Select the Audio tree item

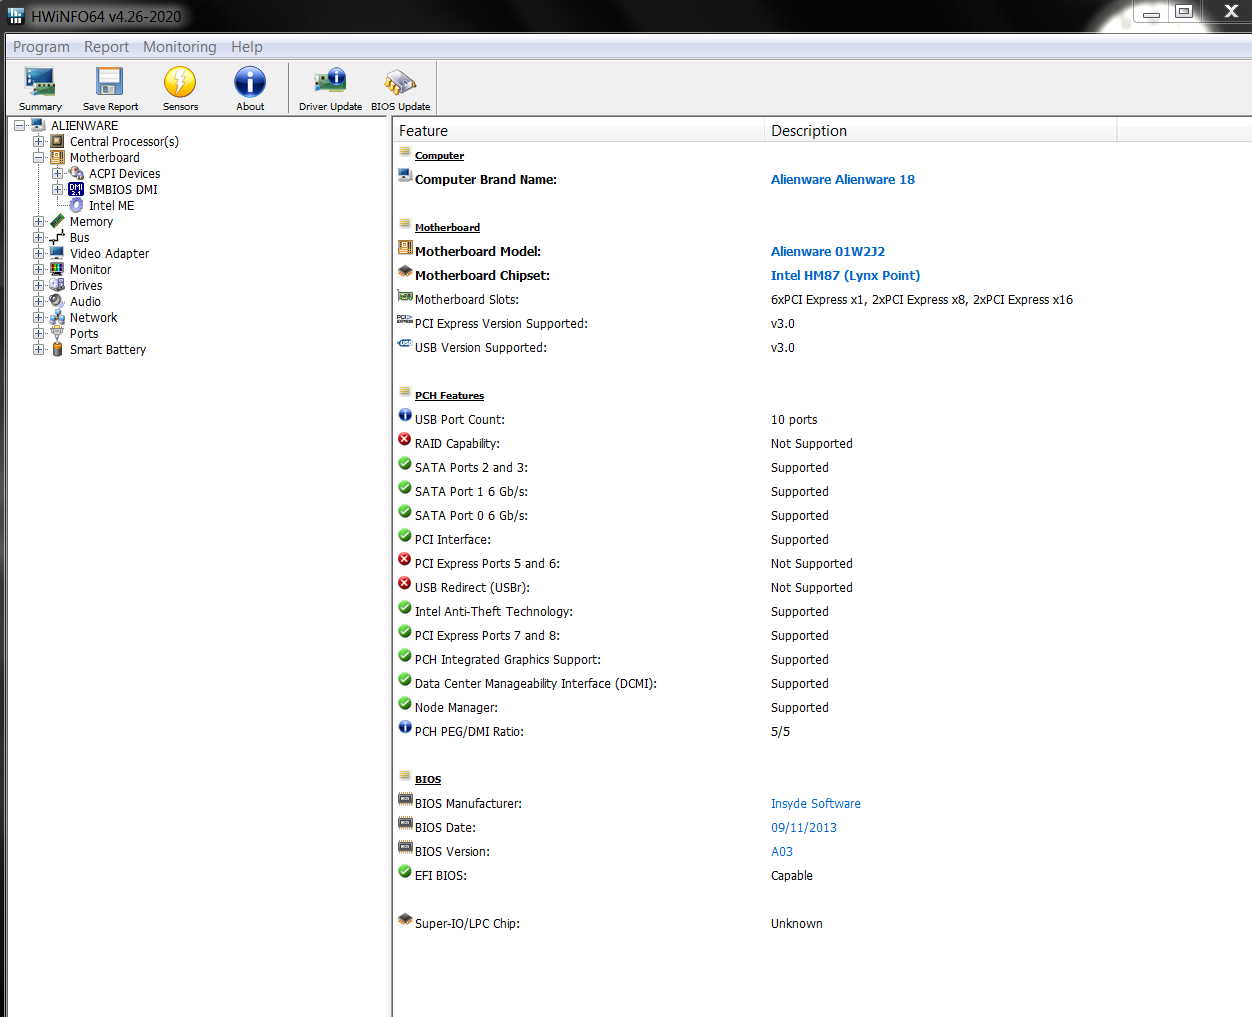85,302
